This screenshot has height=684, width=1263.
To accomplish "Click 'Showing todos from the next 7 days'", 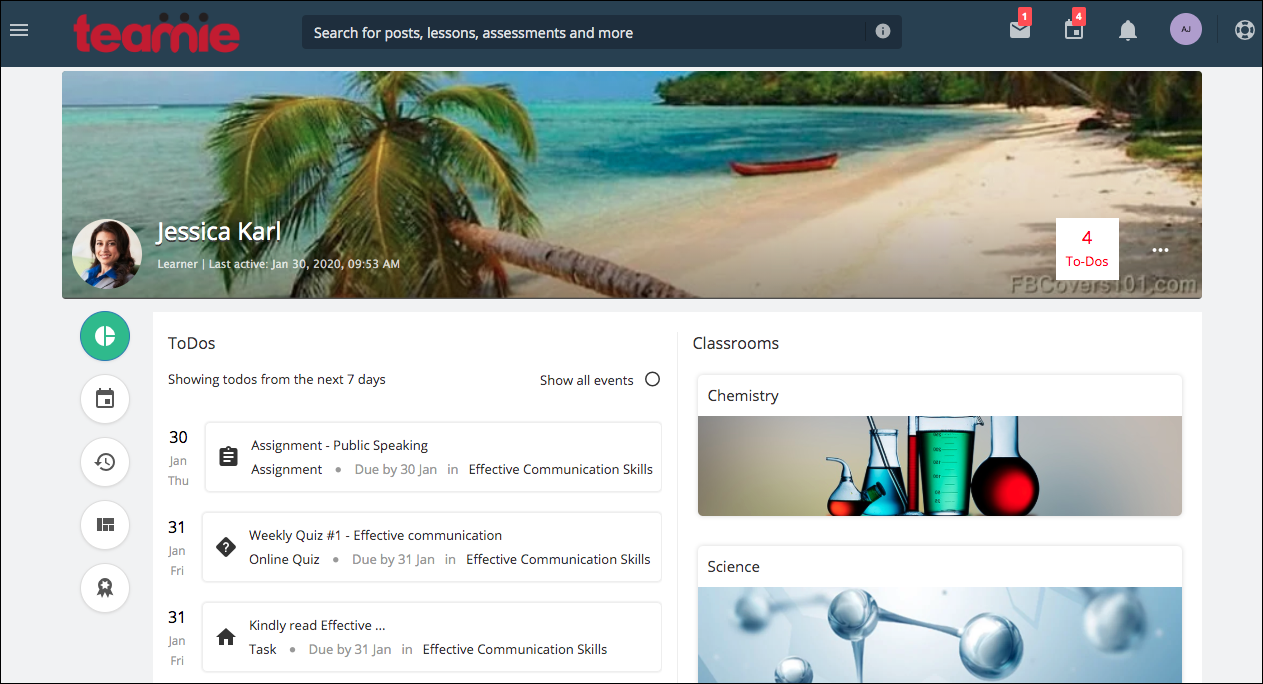I will point(277,379).
